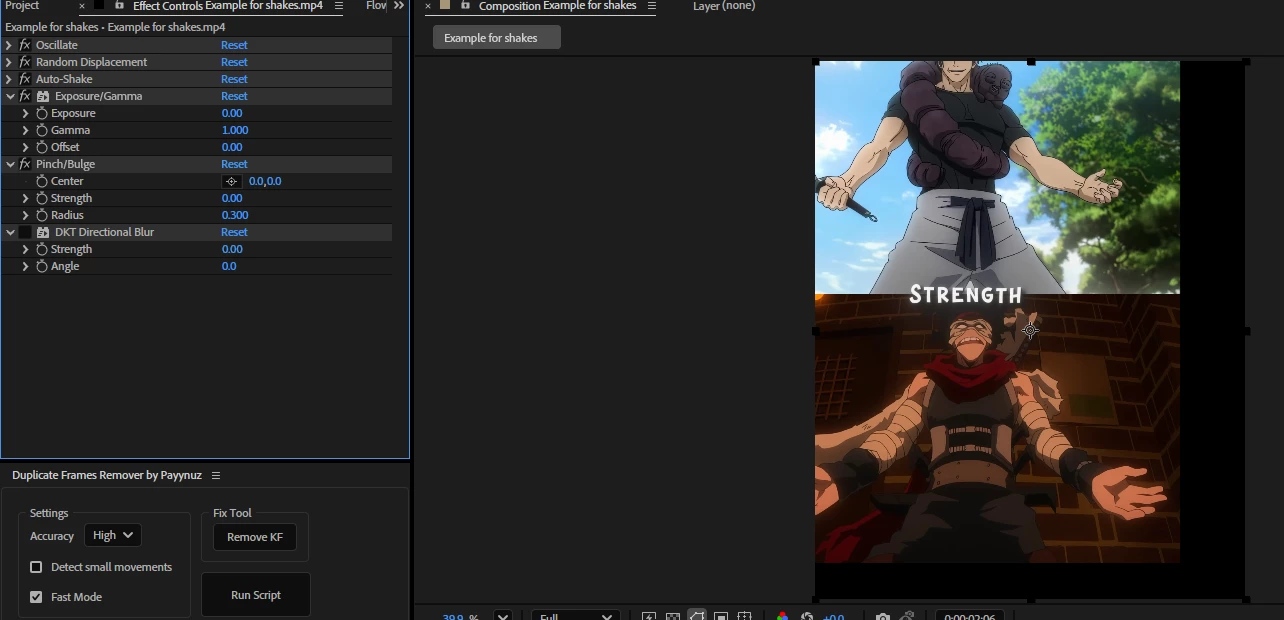
Task: Click the DKT Directional Blur preset icon
Action: click(x=43, y=232)
